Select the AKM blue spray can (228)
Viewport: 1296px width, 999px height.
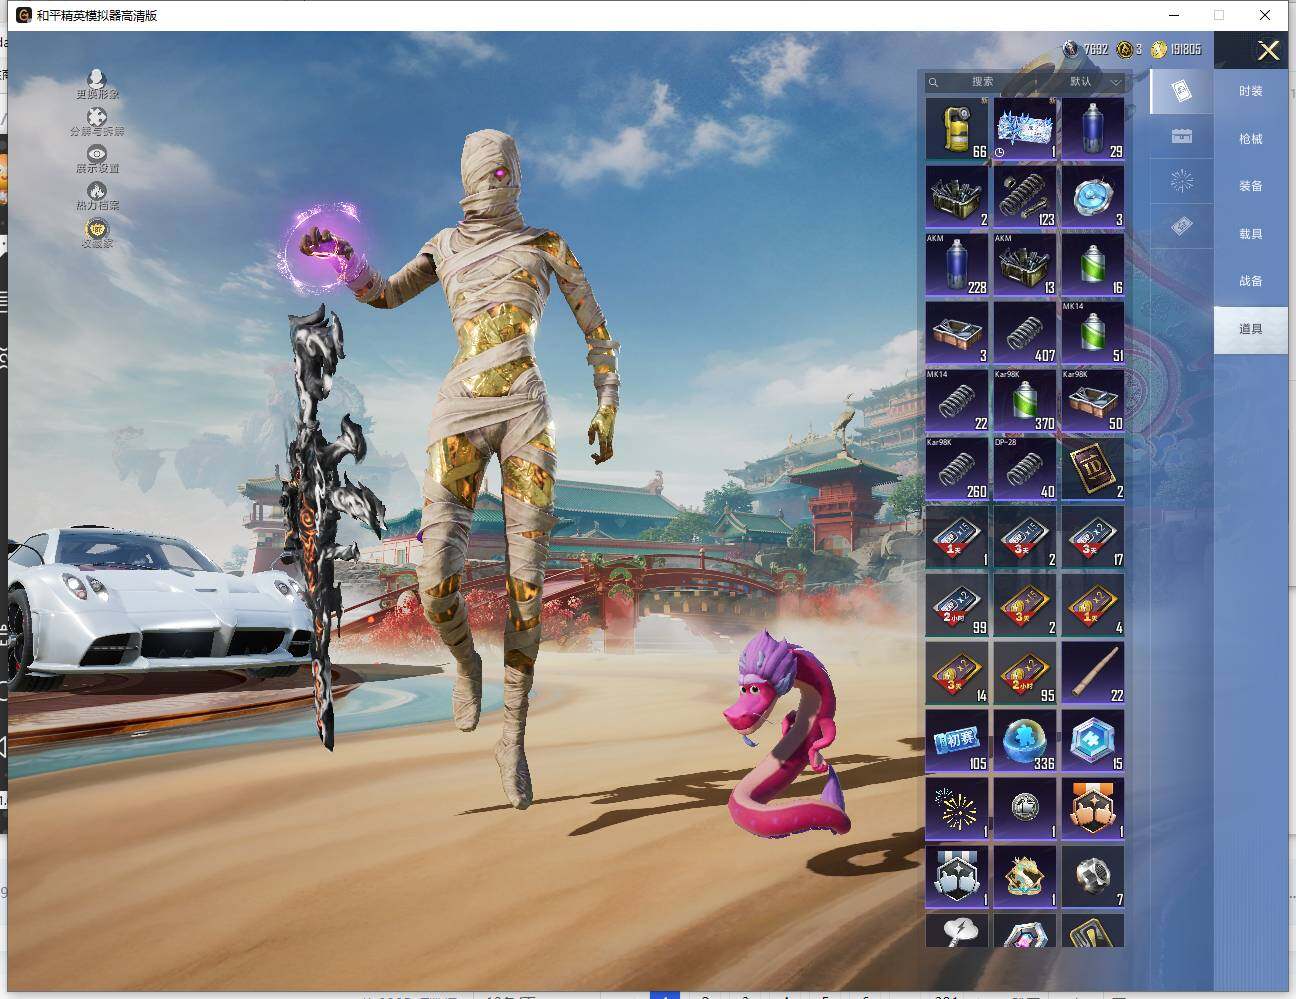pyautogui.click(x=957, y=265)
